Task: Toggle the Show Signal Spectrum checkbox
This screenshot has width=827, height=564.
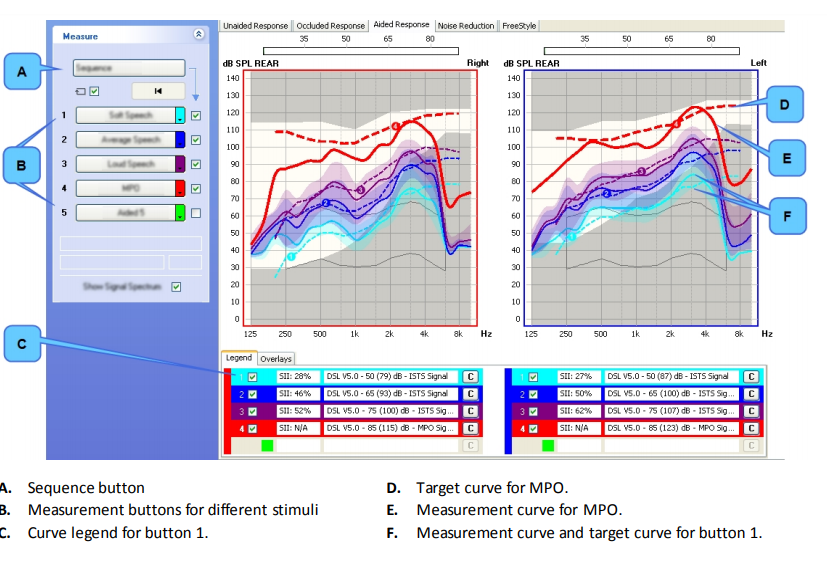Action: click(176, 287)
